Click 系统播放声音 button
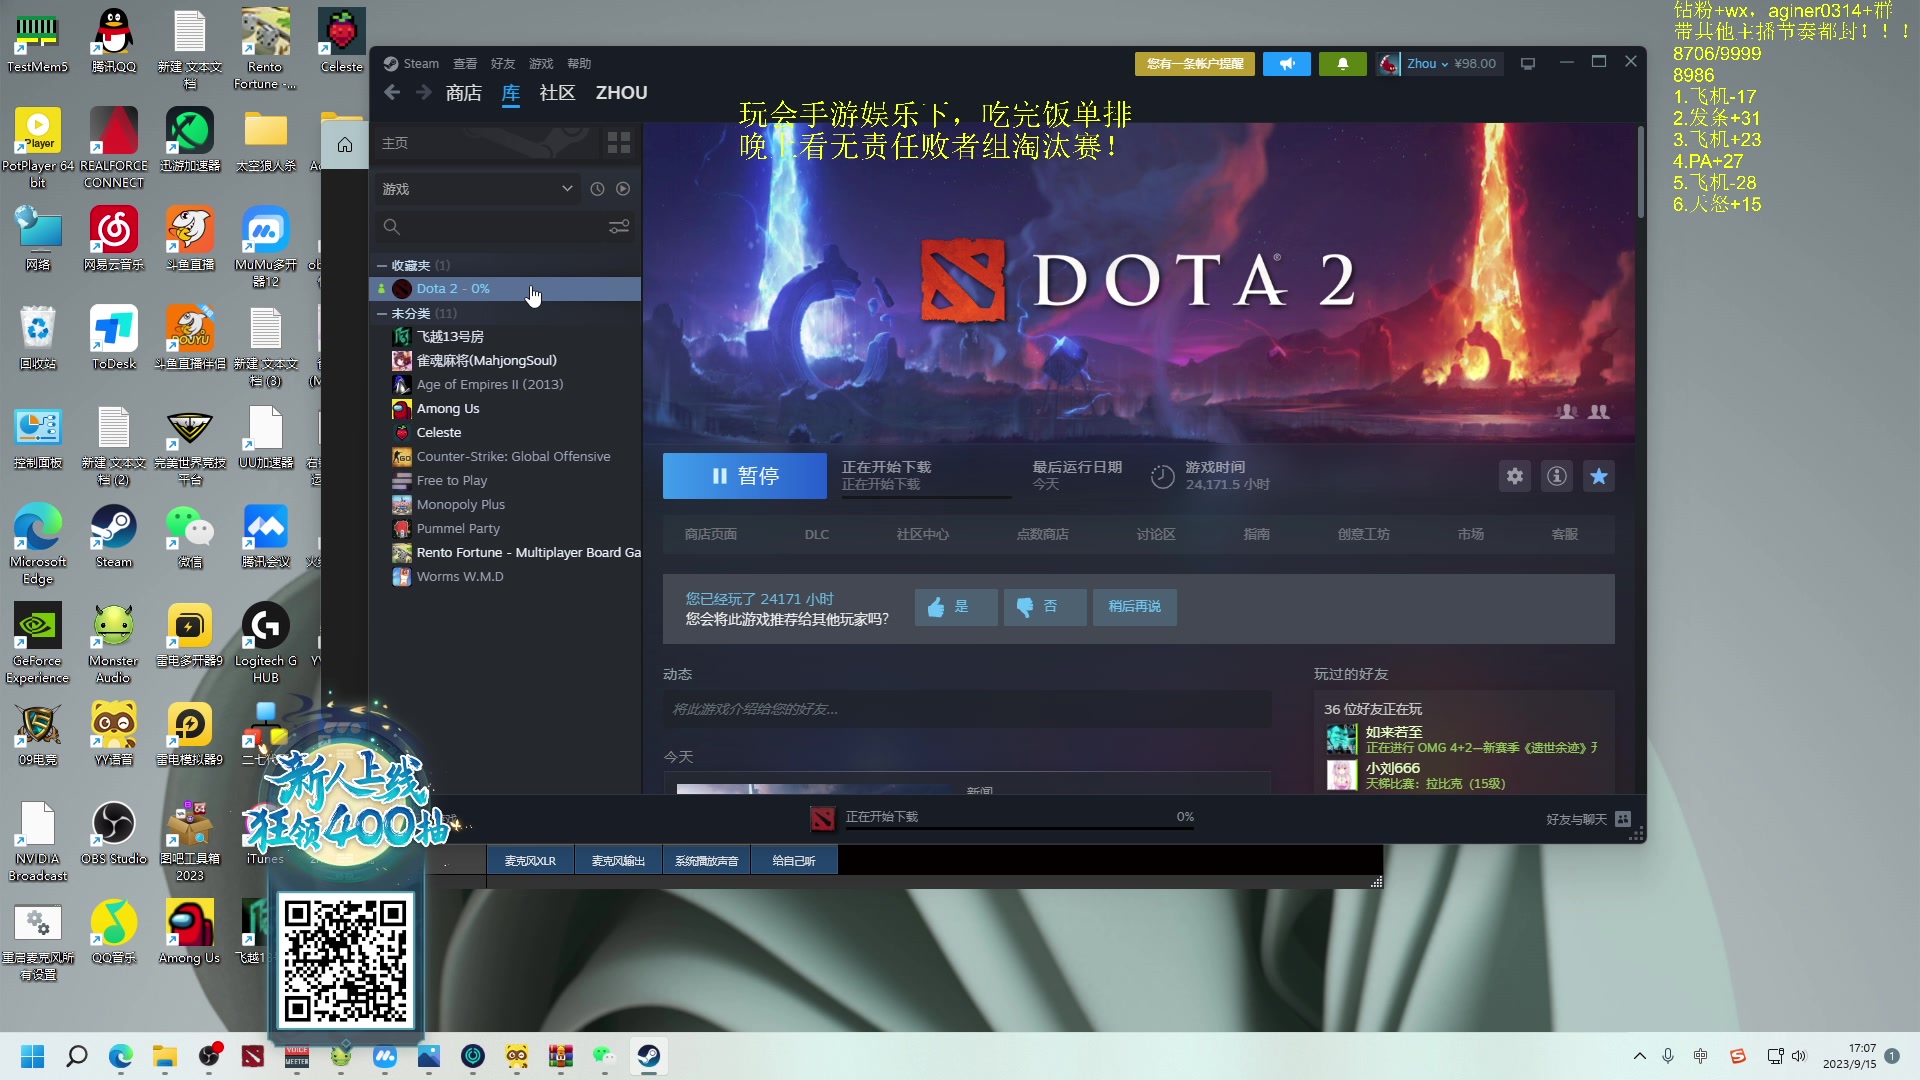This screenshot has width=1920, height=1080. coord(706,861)
